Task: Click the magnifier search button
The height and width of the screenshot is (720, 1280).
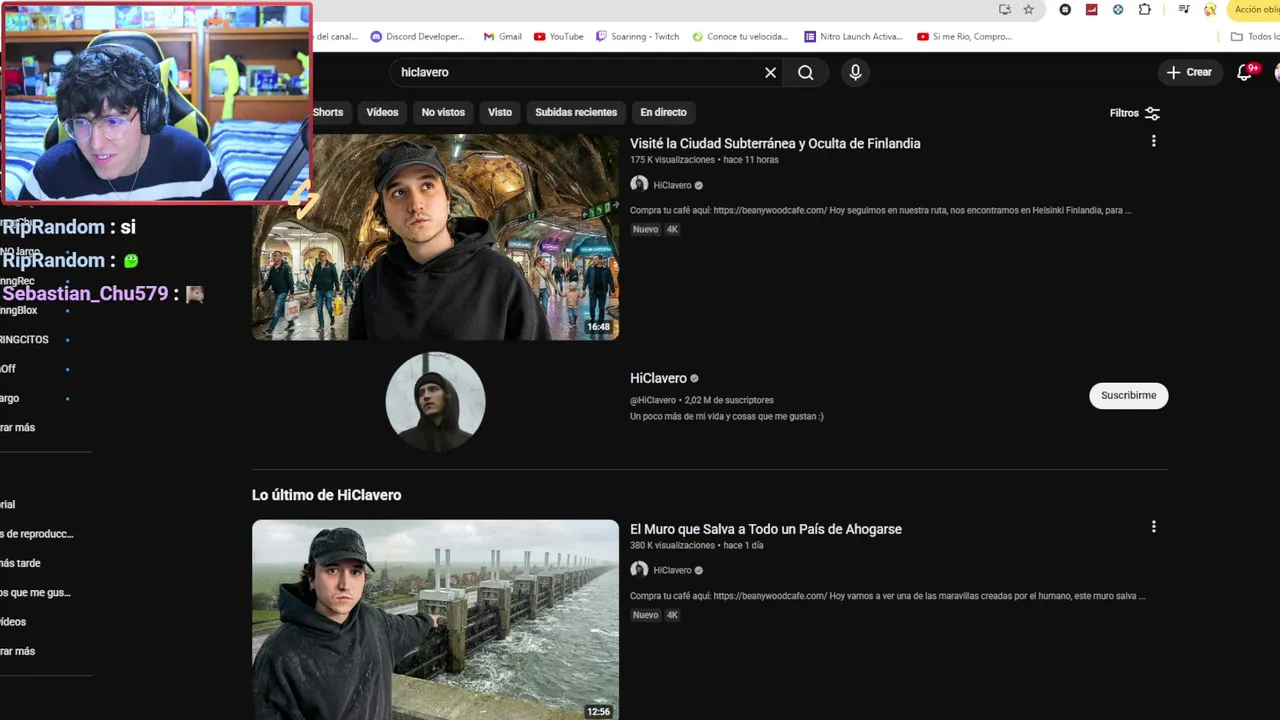Action: click(x=806, y=72)
